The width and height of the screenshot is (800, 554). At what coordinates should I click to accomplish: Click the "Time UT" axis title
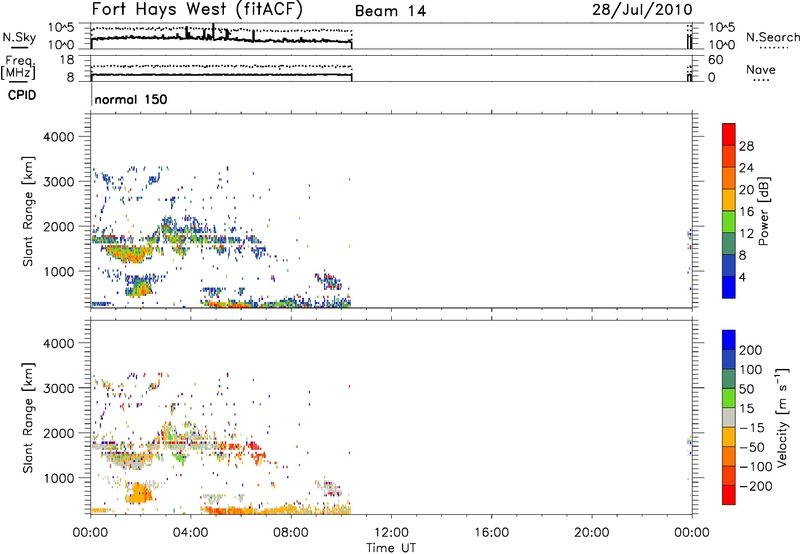(x=391, y=548)
